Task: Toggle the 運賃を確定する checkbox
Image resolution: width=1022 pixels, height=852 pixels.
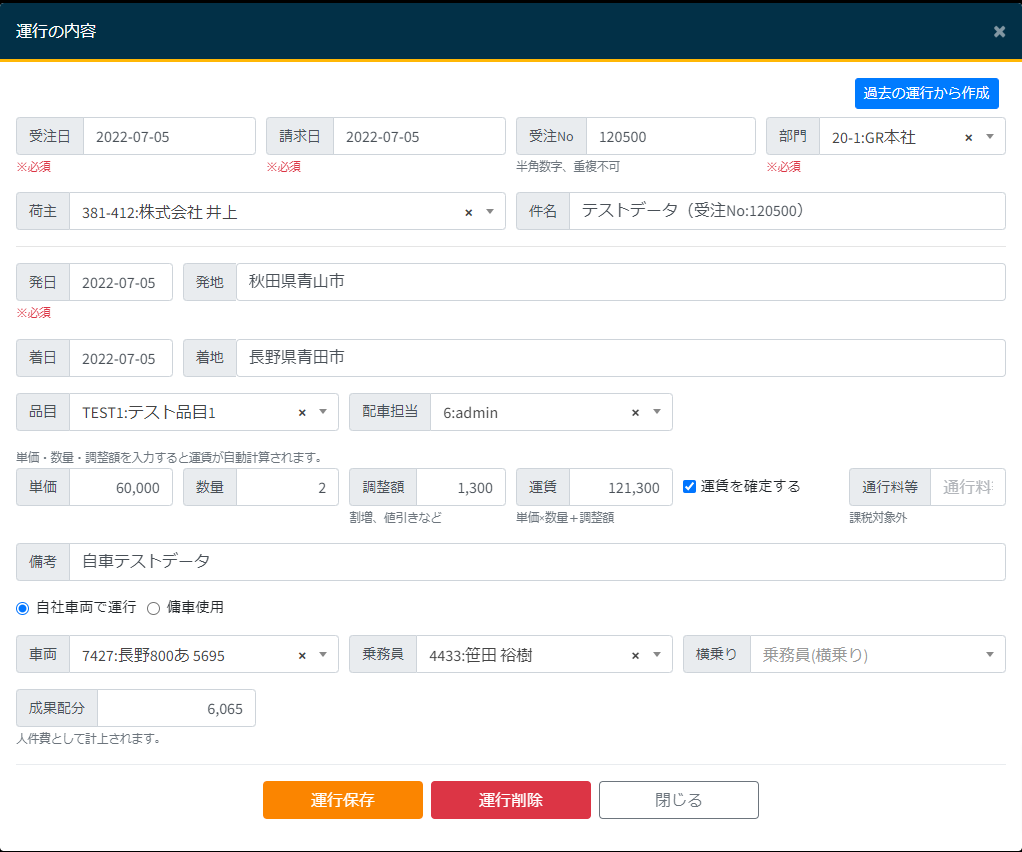Action: (x=689, y=486)
